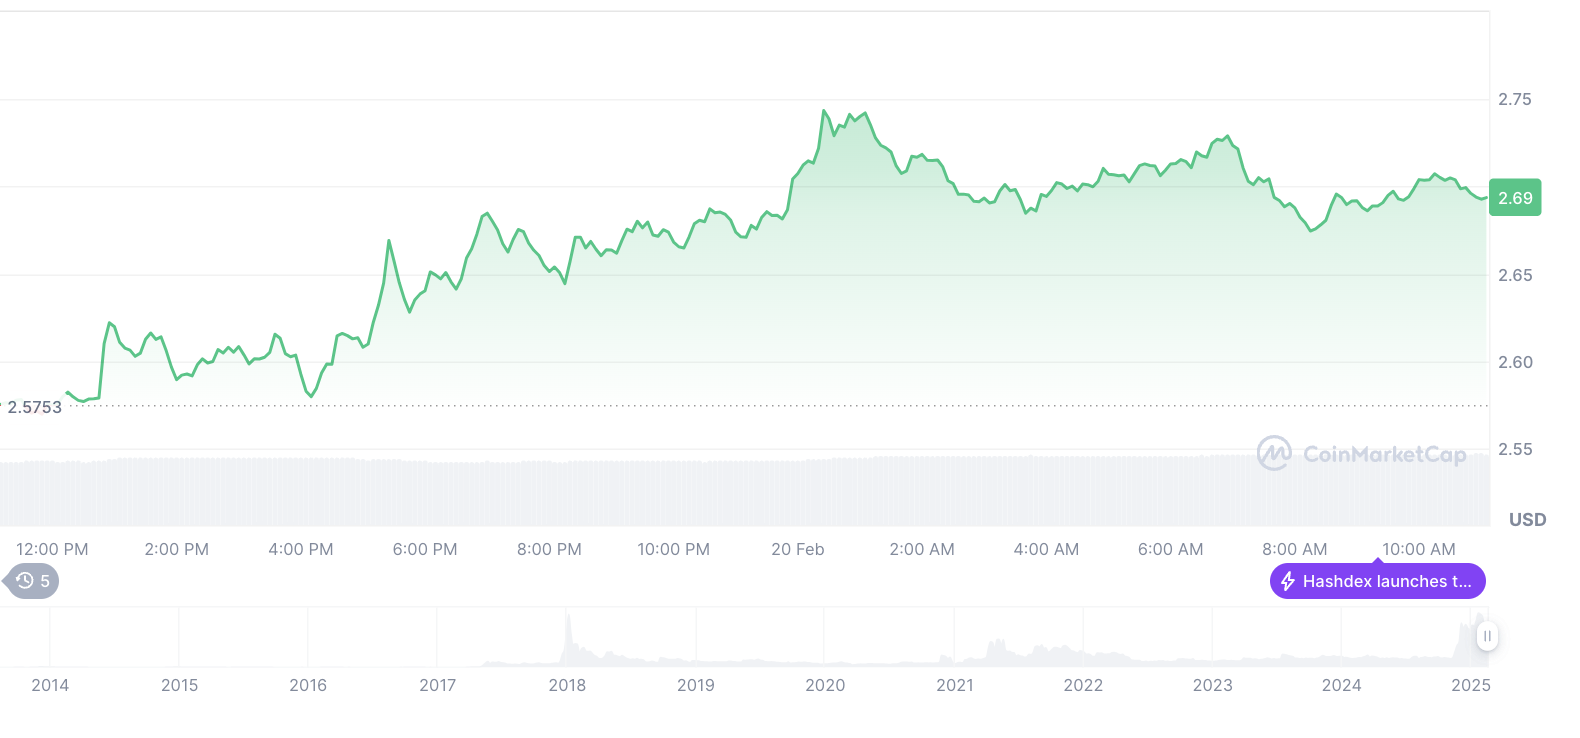Image resolution: width=1580 pixels, height=738 pixels.
Task: Click the 2:00 AM time axis label
Action: click(x=922, y=549)
